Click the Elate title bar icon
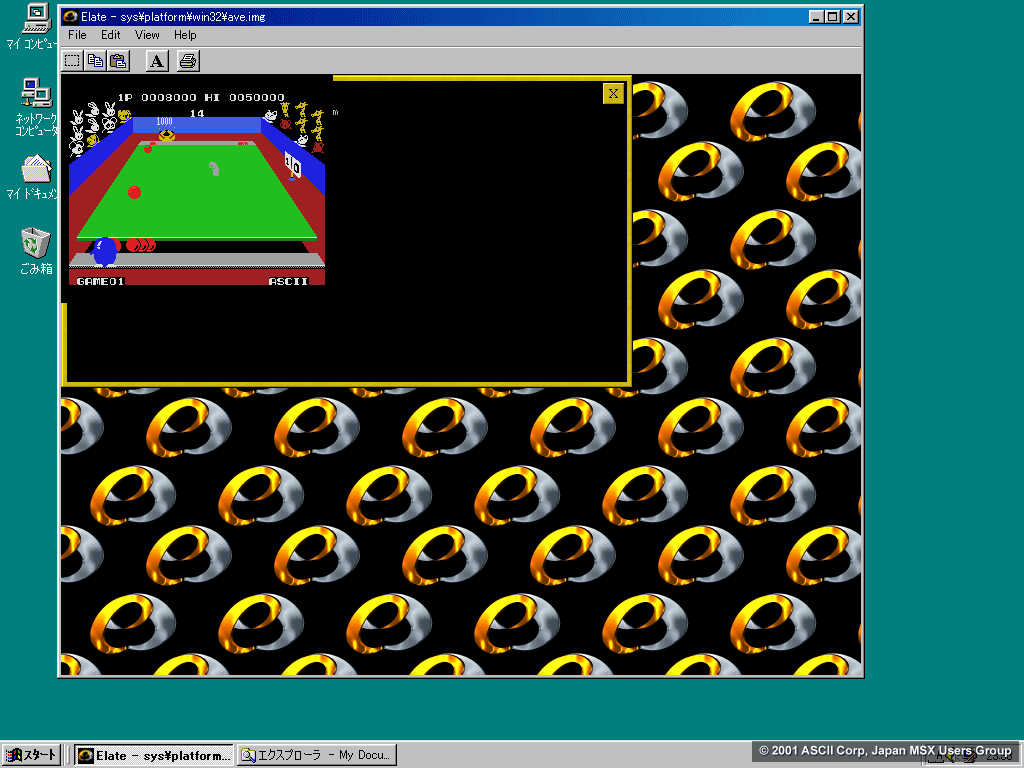Image resolution: width=1024 pixels, height=768 pixels. click(71, 16)
